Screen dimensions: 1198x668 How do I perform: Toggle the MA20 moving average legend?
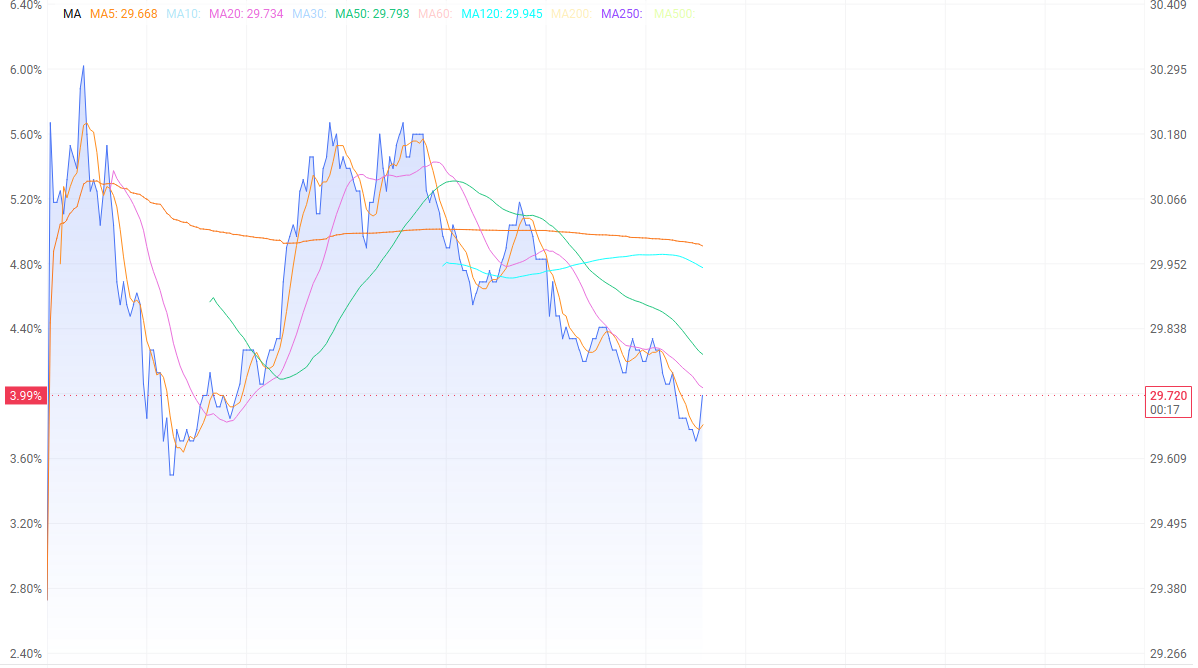[x=246, y=14]
